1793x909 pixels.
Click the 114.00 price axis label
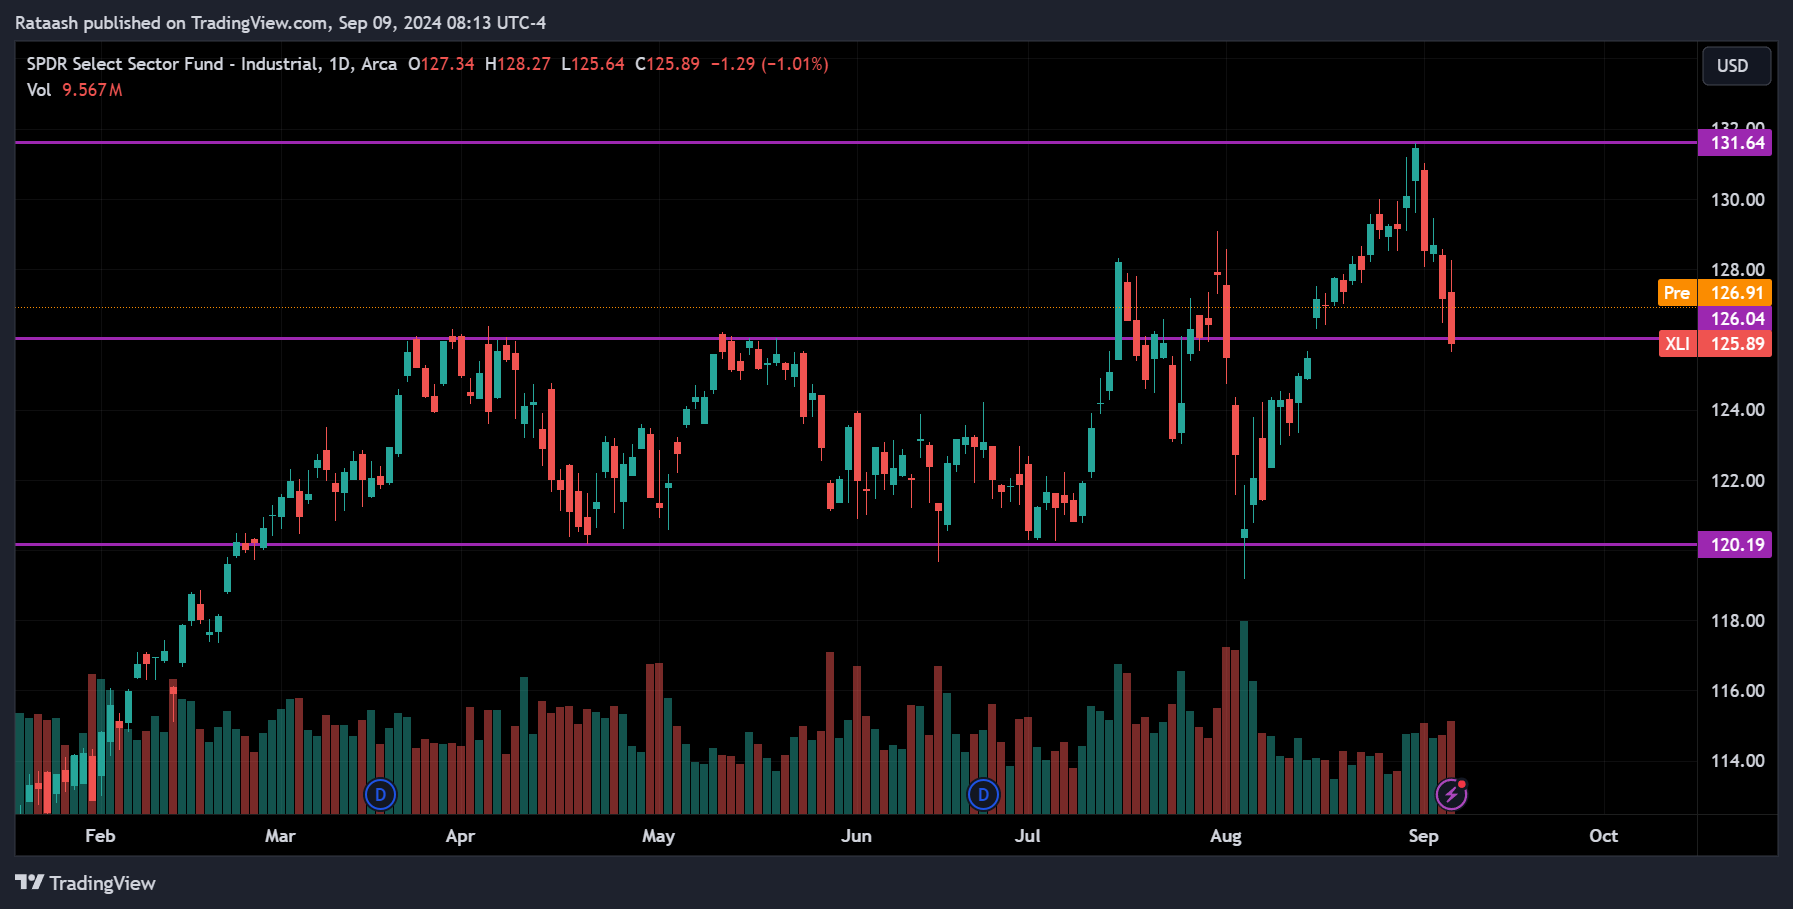(x=1737, y=761)
